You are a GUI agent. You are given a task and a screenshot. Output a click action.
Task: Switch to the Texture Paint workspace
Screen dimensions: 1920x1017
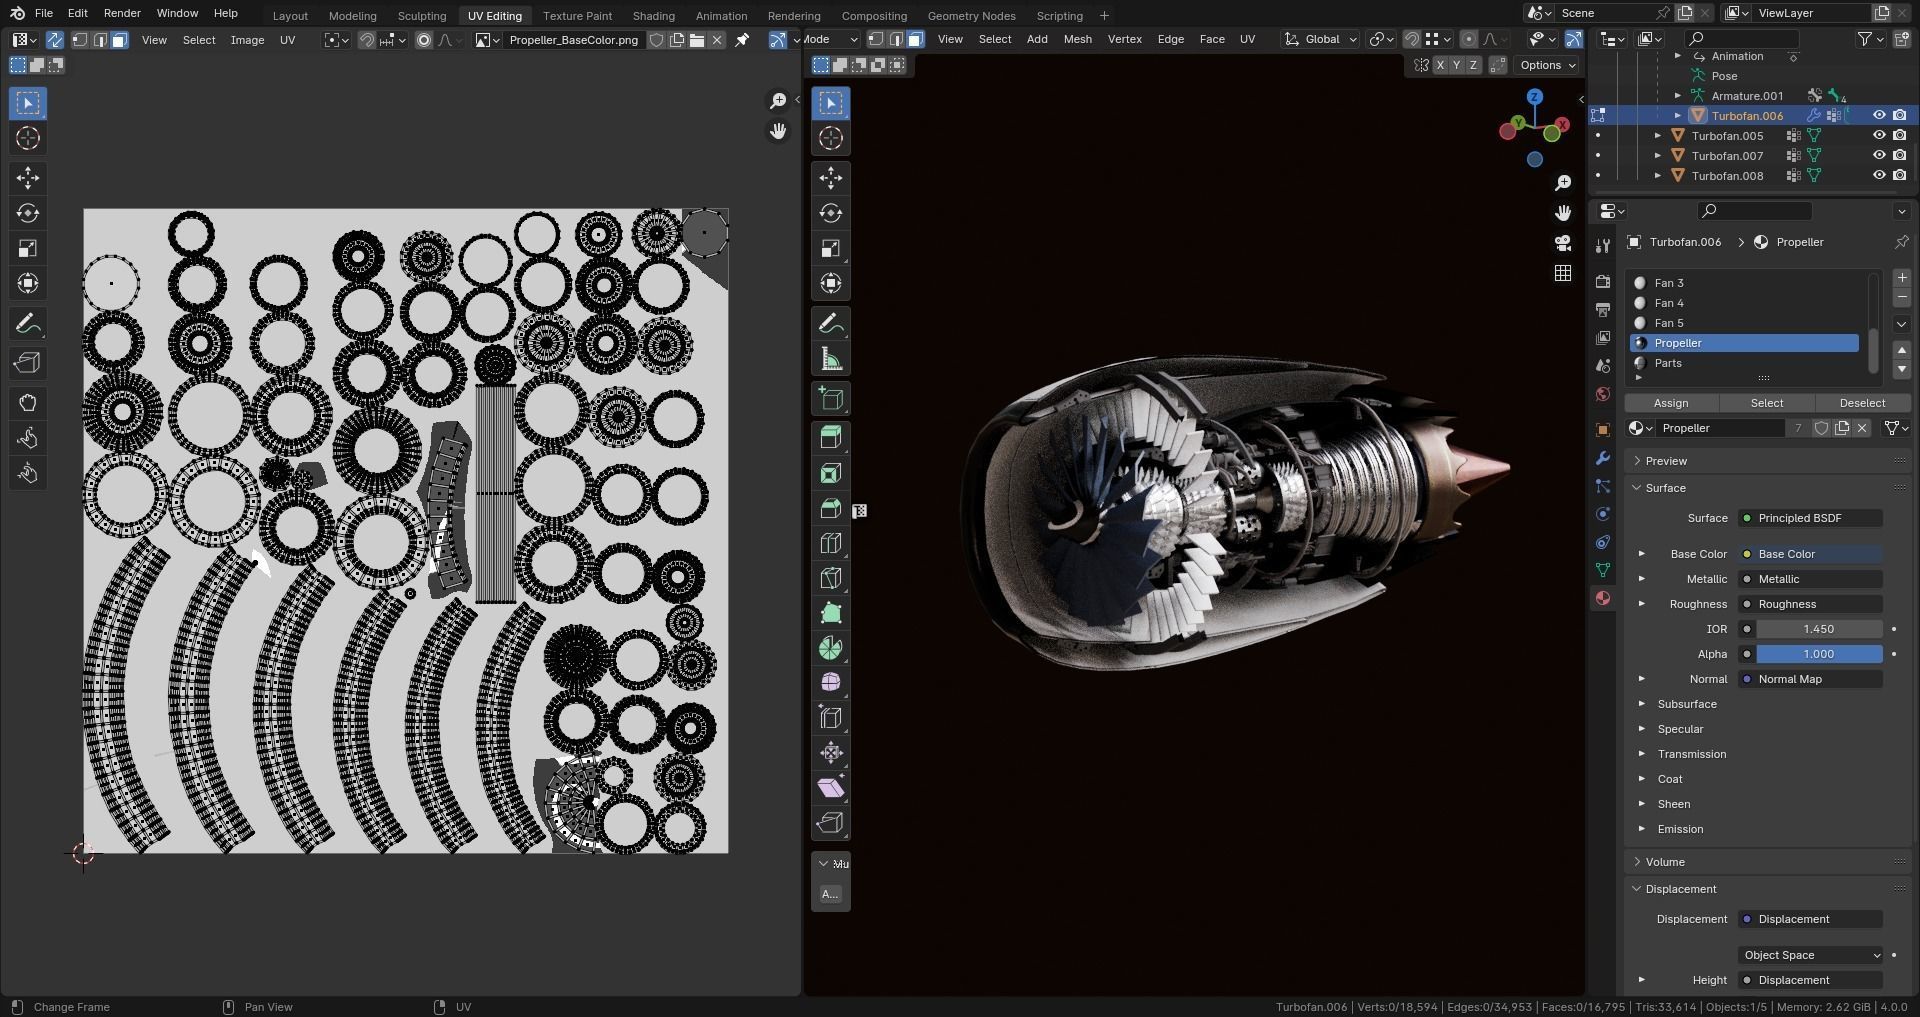pyautogui.click(x=577, y=15)
